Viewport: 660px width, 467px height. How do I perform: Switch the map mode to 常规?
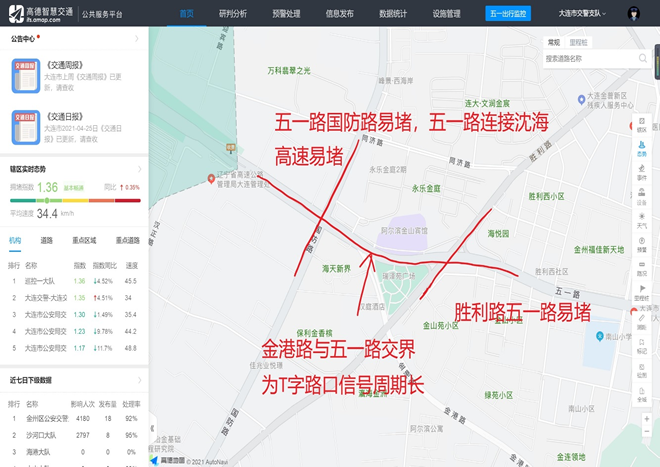pyautogui.click(x=554, y=42)
